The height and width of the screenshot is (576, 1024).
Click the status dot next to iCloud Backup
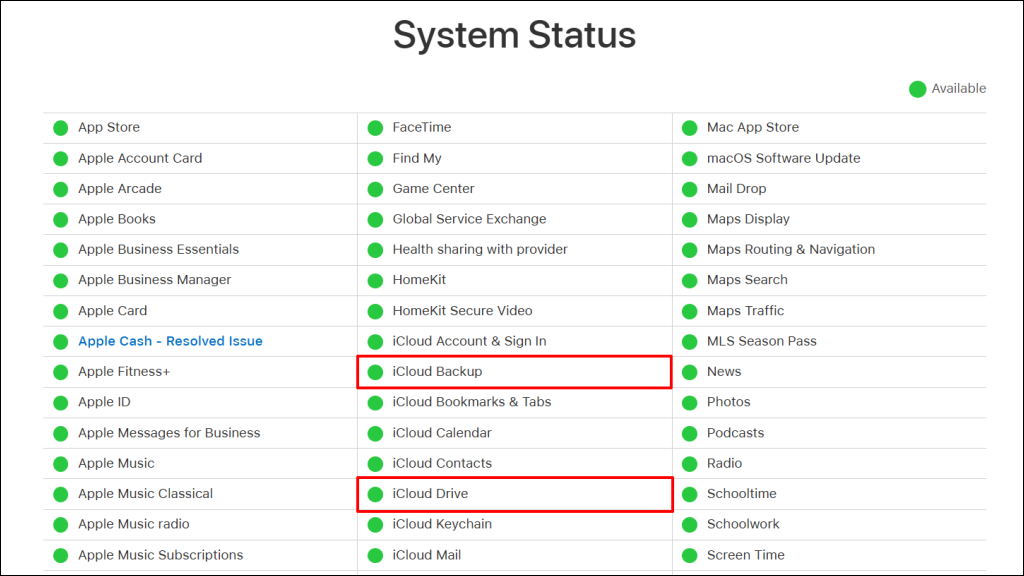tap(375, 371)
